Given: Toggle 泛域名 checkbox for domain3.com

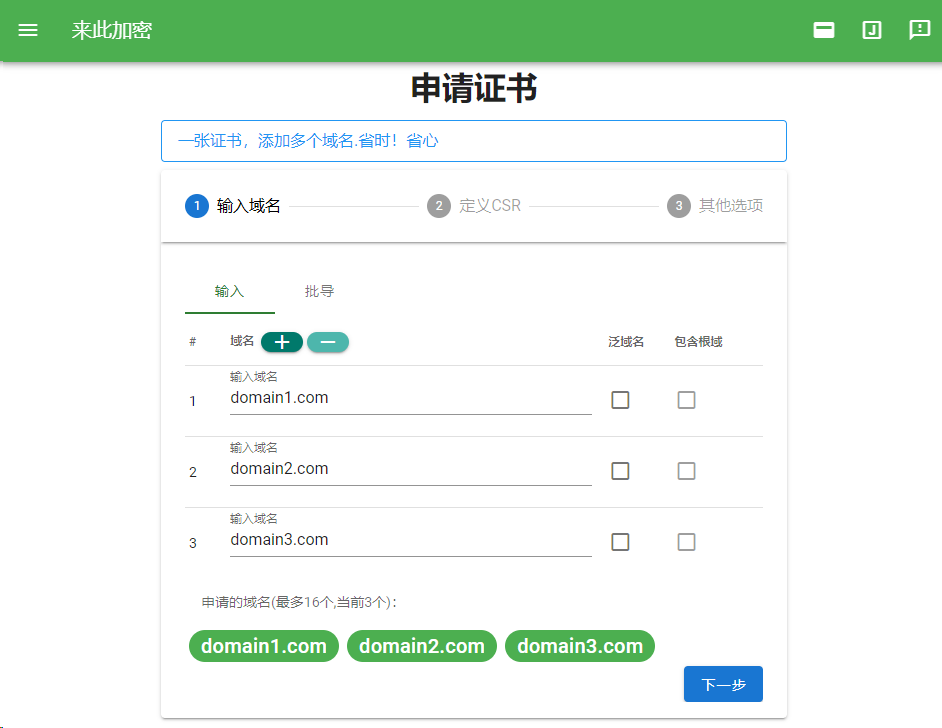Looking at the screenshot, I should [x=620, y=542].
